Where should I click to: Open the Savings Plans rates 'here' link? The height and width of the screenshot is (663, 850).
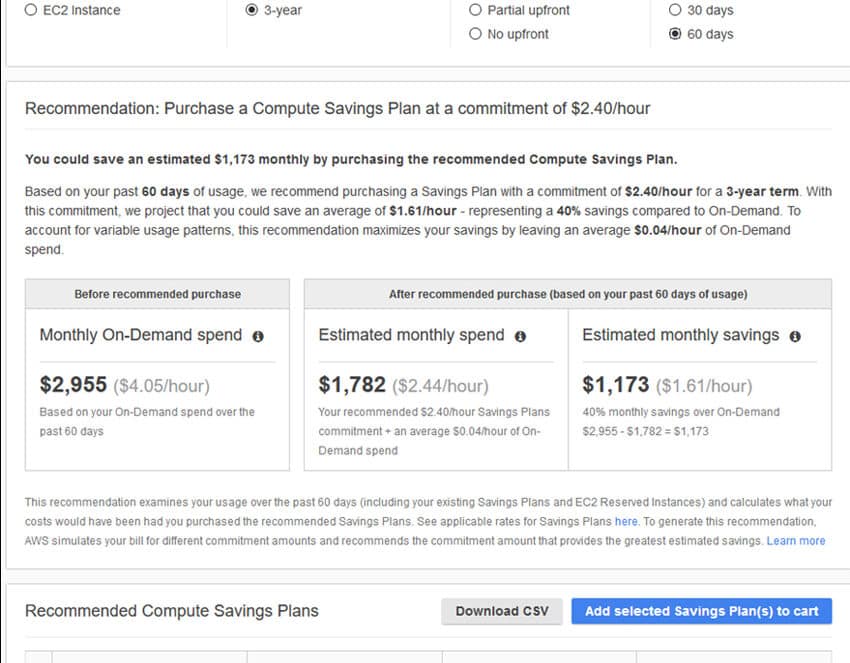coord(626,522)
